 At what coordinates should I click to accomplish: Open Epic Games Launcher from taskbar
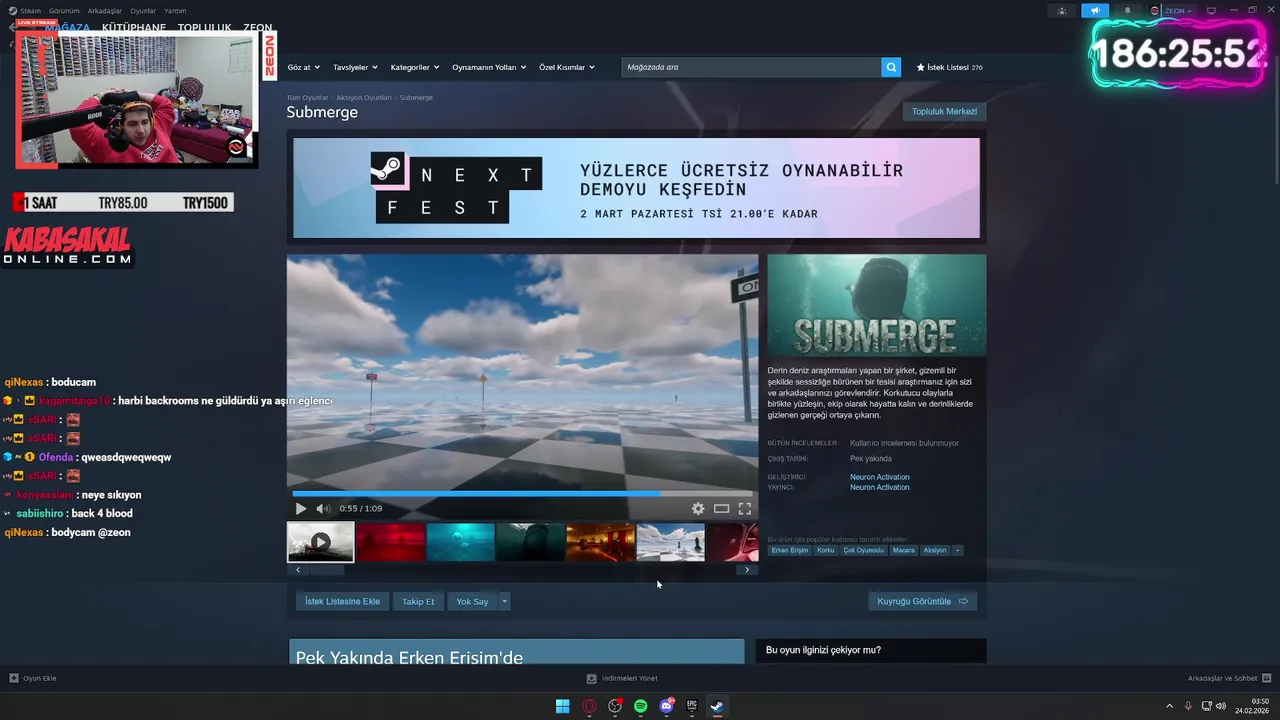(x=692, y=706)
